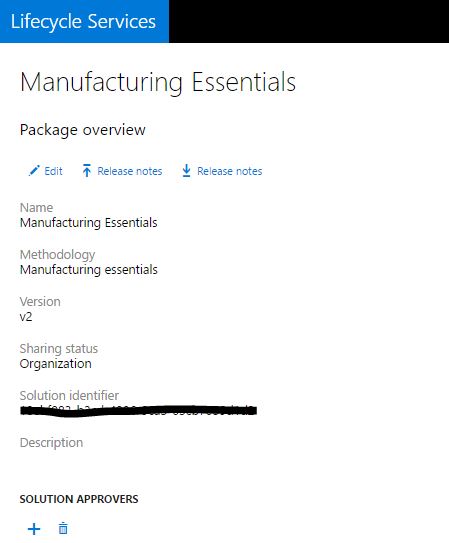Click the Solution identifier label

click(69, 395)
